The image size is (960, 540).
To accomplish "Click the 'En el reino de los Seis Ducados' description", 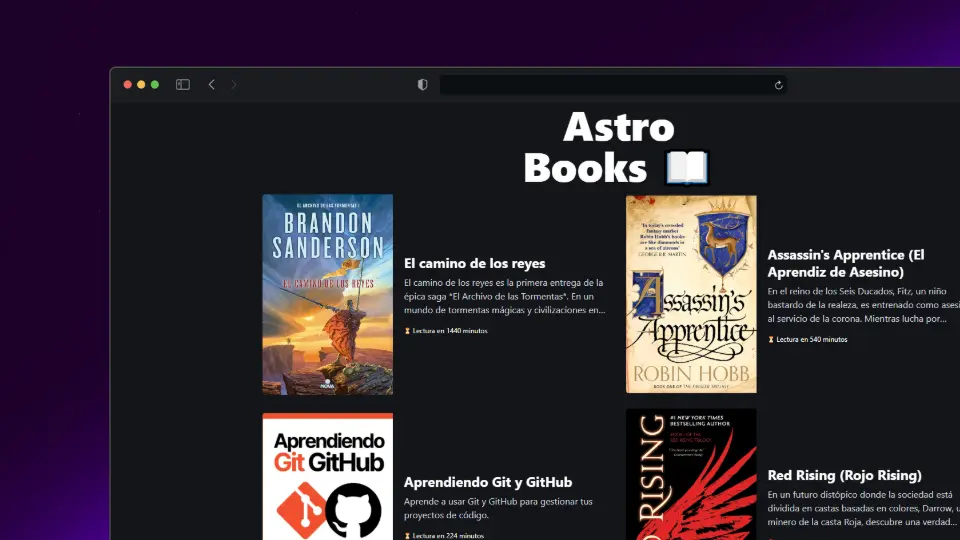I will point(863,305).
